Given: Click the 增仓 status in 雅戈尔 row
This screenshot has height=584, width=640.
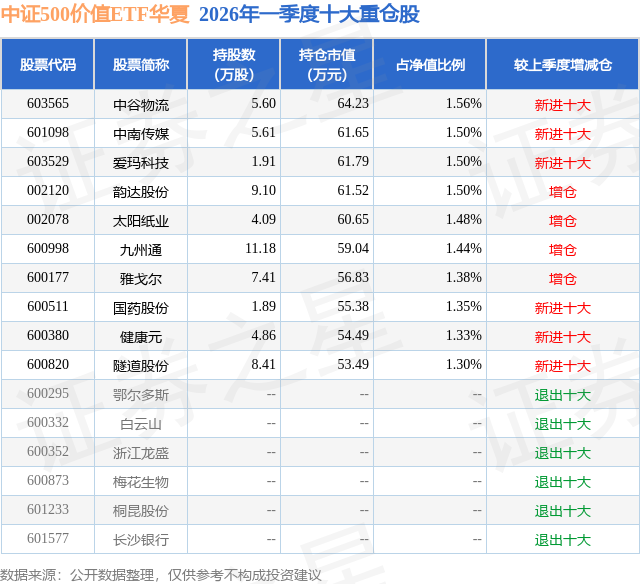Looking at the screenshot, I should pyautogui.click(x=563, y=279).
